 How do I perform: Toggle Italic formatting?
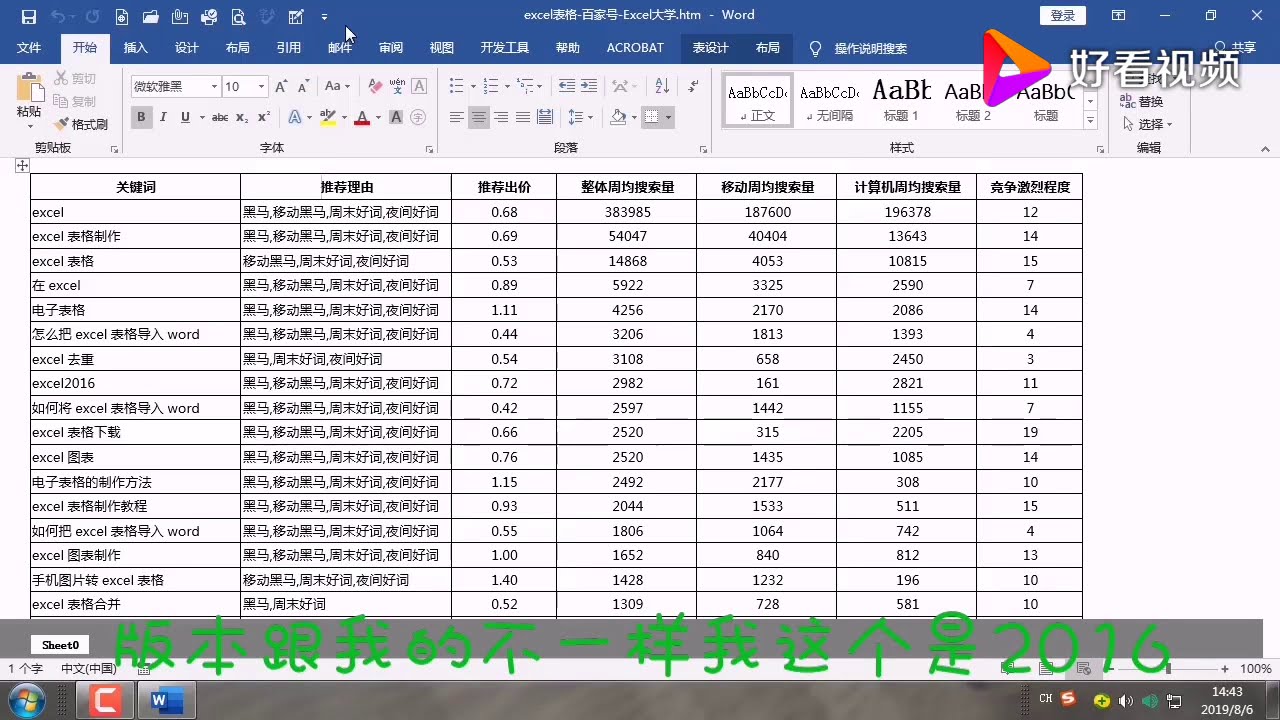click(x=163, y=118)
